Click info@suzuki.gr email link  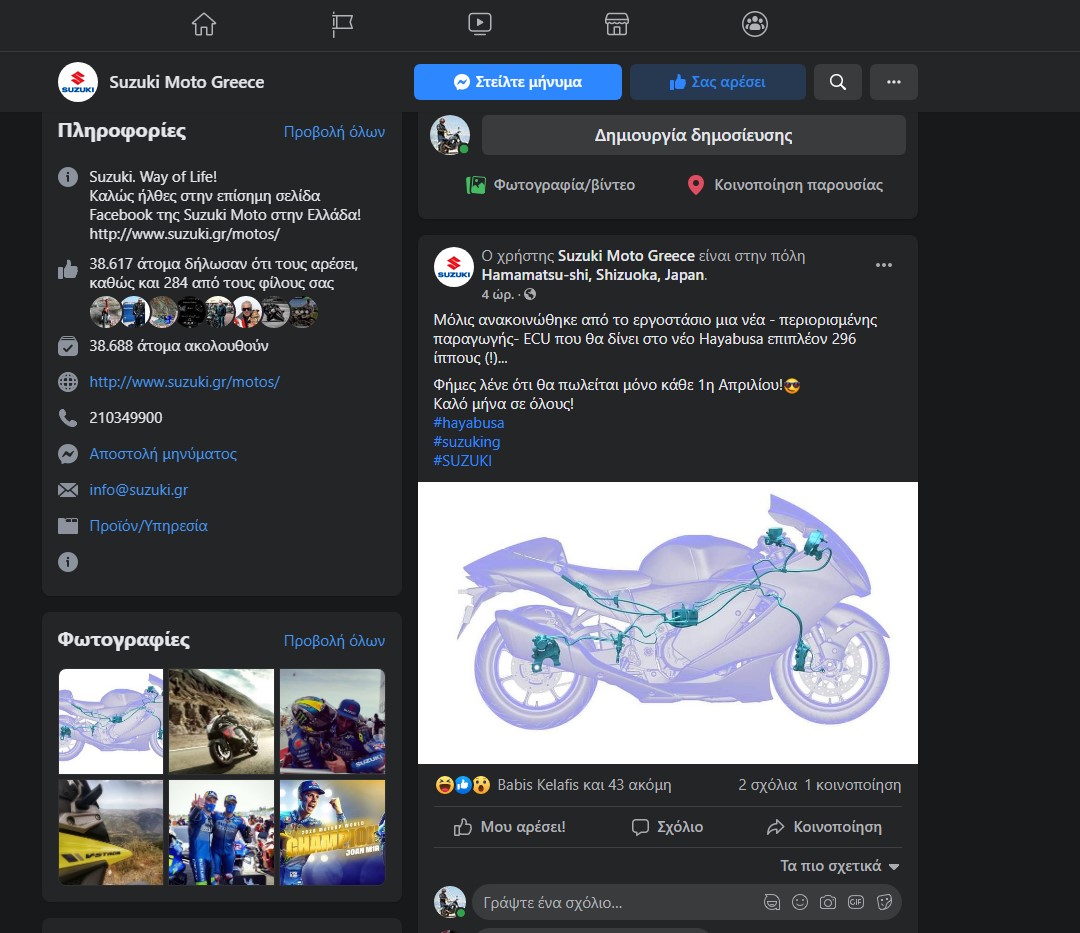tap(138, 490)
